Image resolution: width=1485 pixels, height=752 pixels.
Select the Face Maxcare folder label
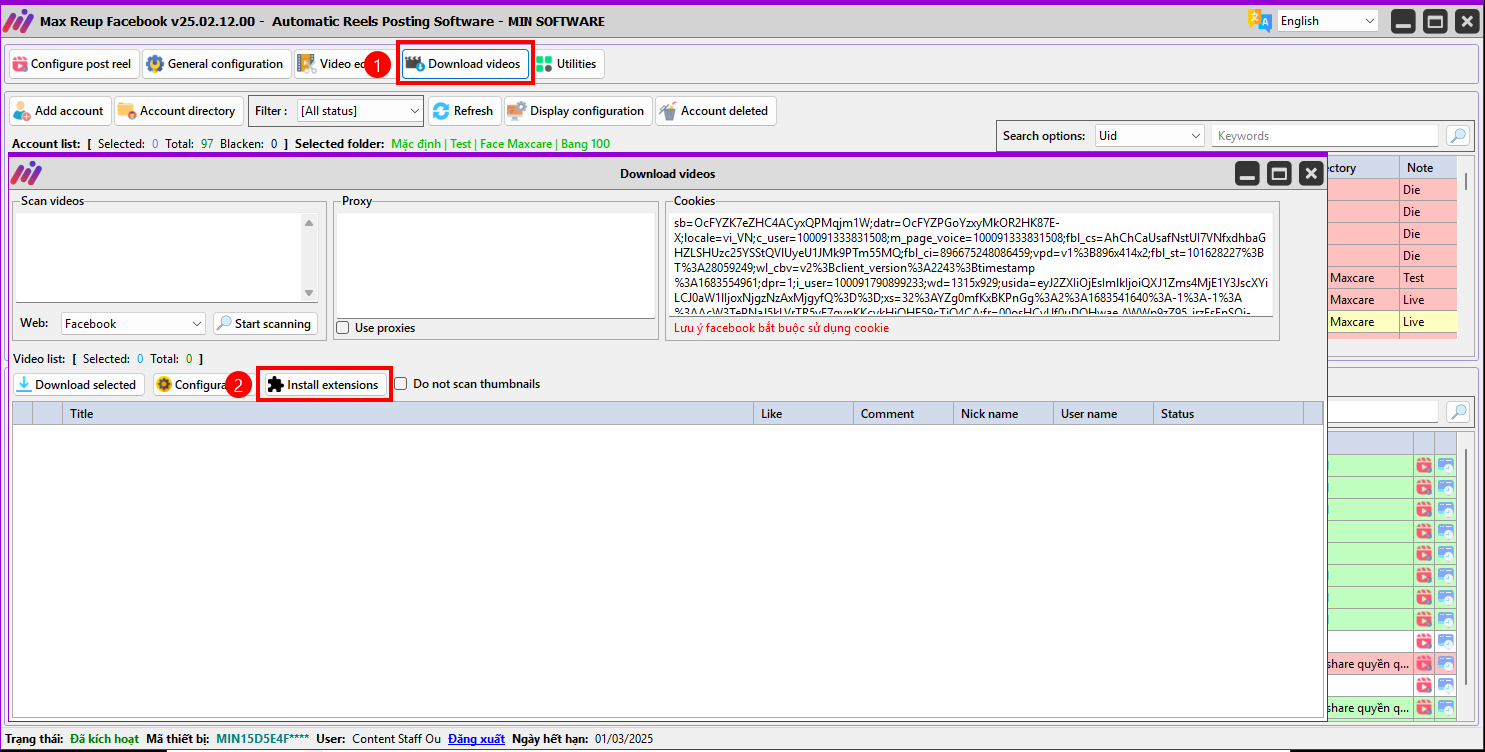coord(517,144)
